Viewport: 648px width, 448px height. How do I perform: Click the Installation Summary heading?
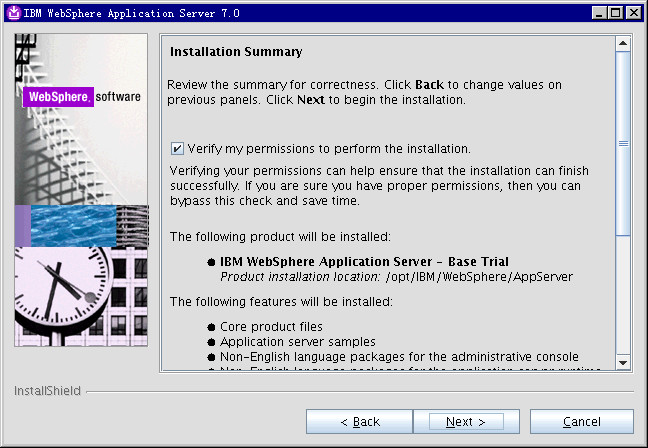(x=236, y=52)
